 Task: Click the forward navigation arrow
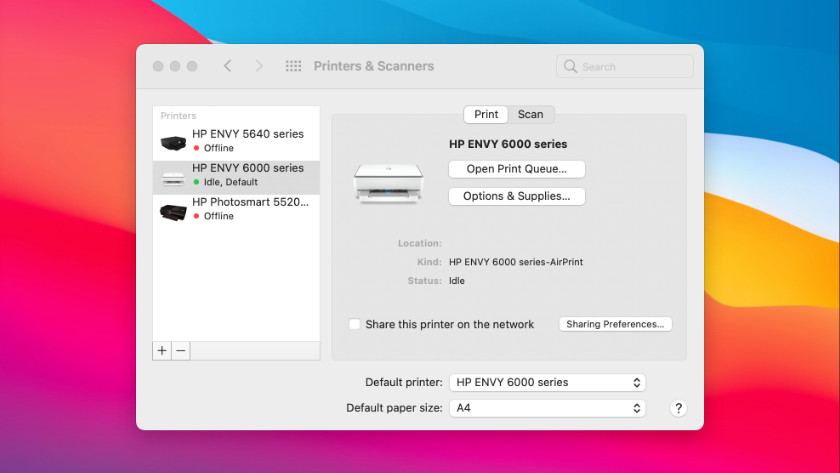click(259, 66)
